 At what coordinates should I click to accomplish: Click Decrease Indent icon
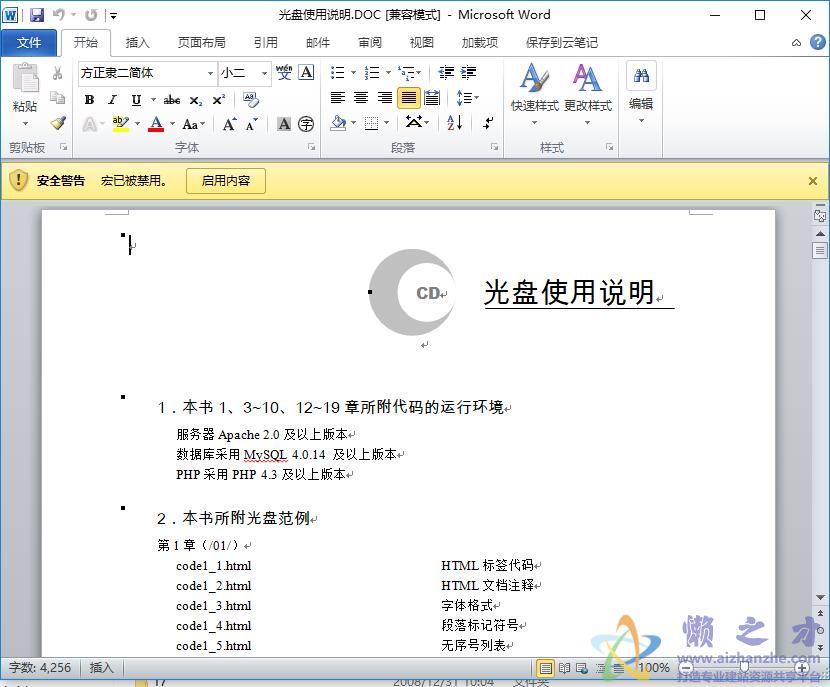point(446,73)
